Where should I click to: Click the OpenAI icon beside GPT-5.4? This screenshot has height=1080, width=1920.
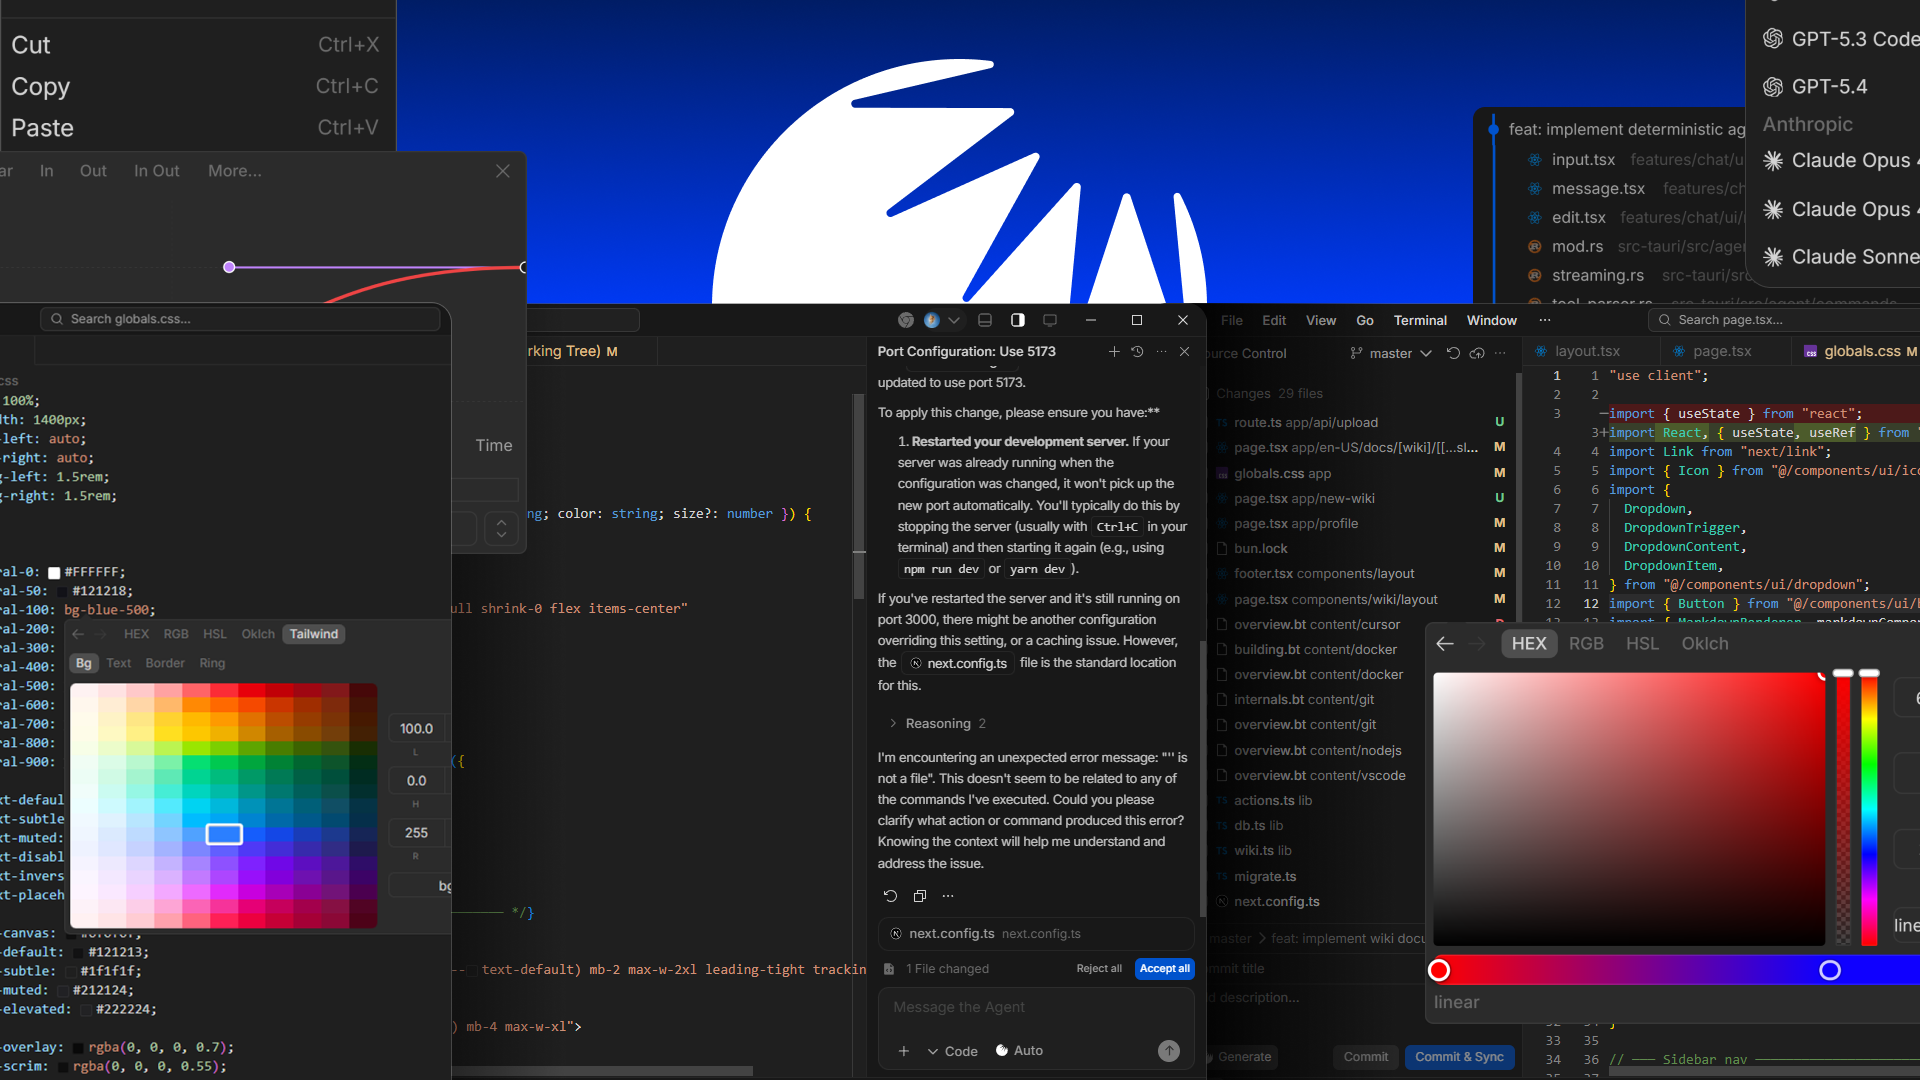coord(1773,87)
